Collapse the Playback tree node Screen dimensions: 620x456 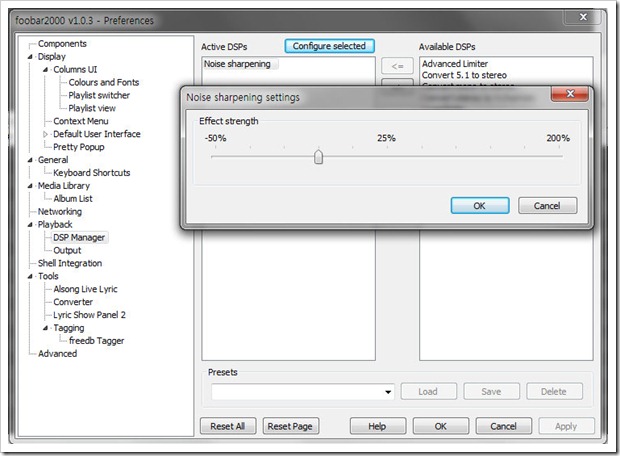(x=30, y=225)
